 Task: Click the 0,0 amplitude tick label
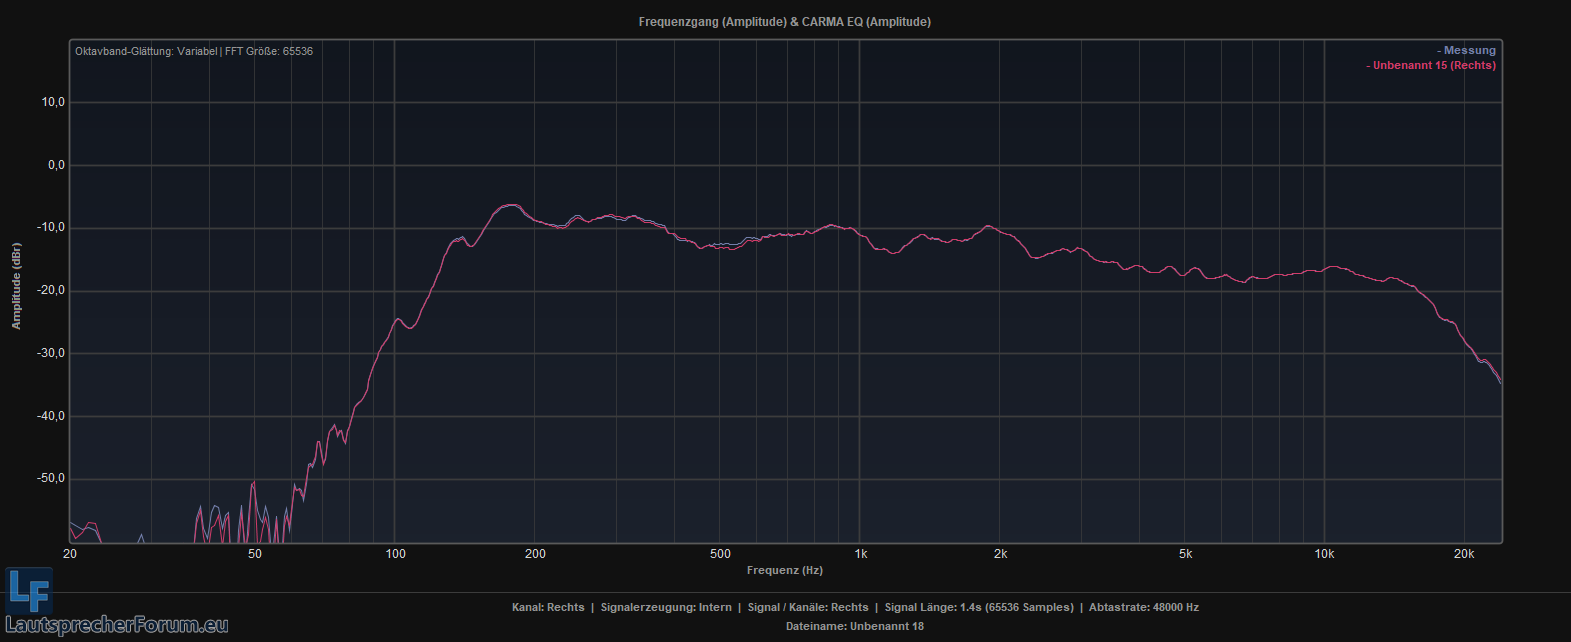tap(53, 165)
